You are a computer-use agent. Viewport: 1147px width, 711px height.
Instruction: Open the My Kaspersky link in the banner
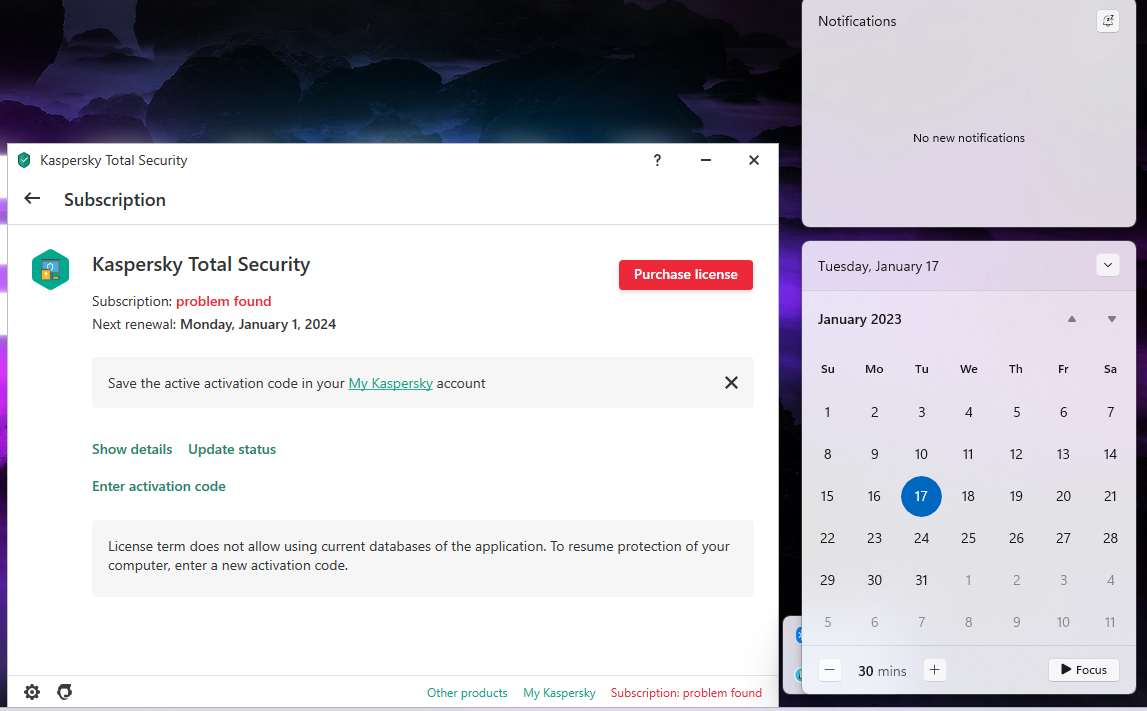coord(391,383)
